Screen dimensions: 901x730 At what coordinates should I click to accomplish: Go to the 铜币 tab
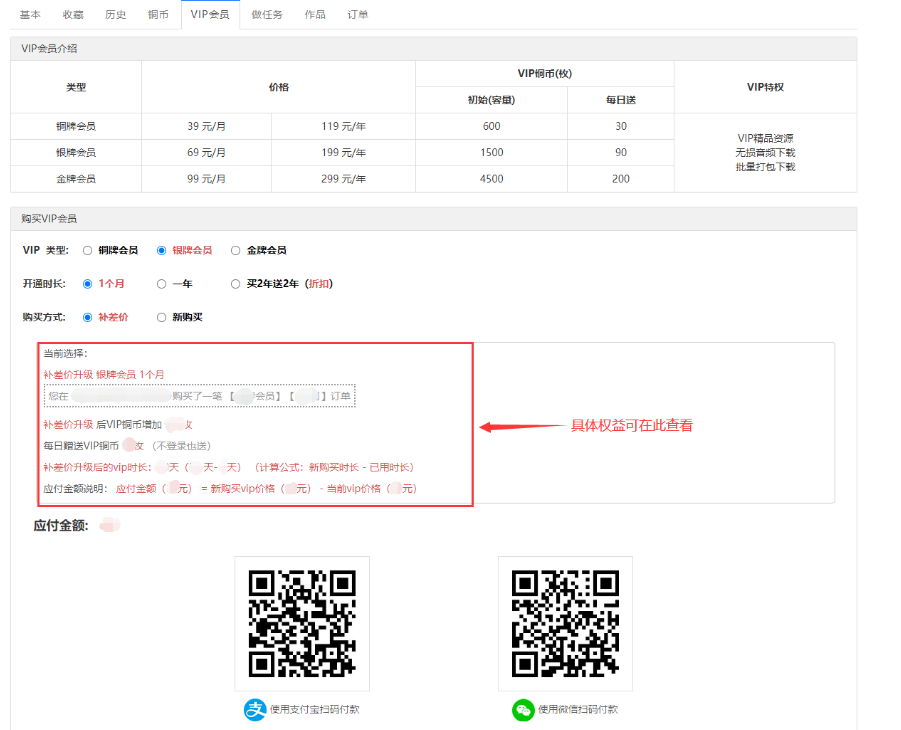pyautogui.click(x=158, y=14)
